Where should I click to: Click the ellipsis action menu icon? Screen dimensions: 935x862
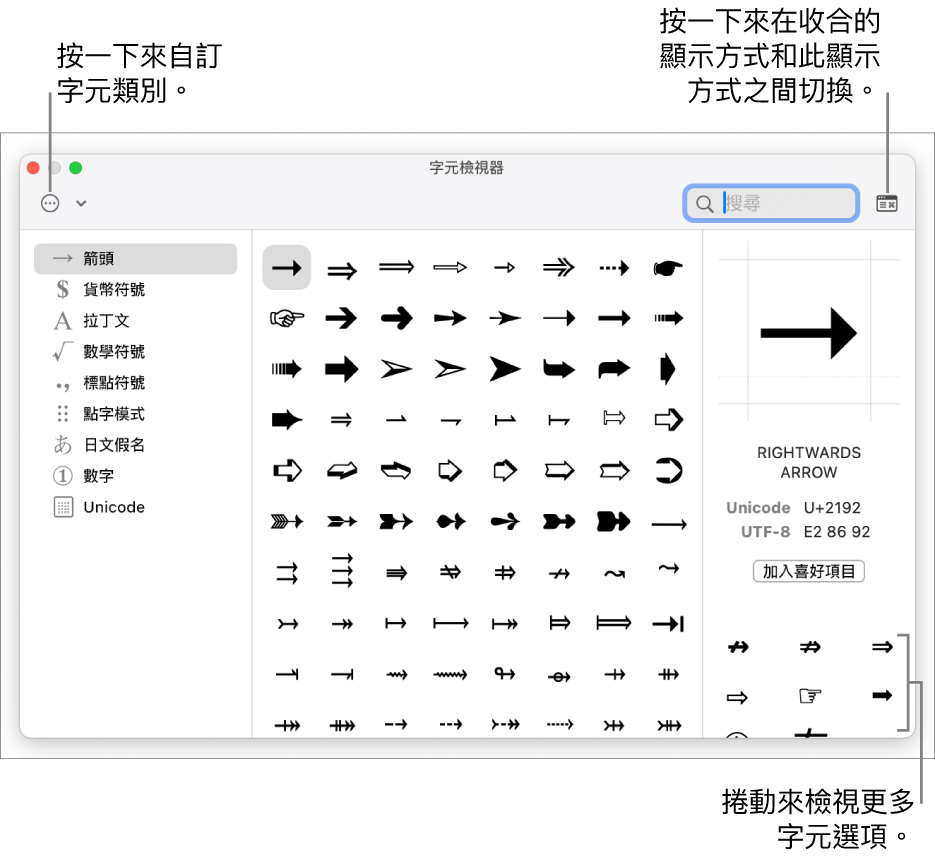[49, 203]
